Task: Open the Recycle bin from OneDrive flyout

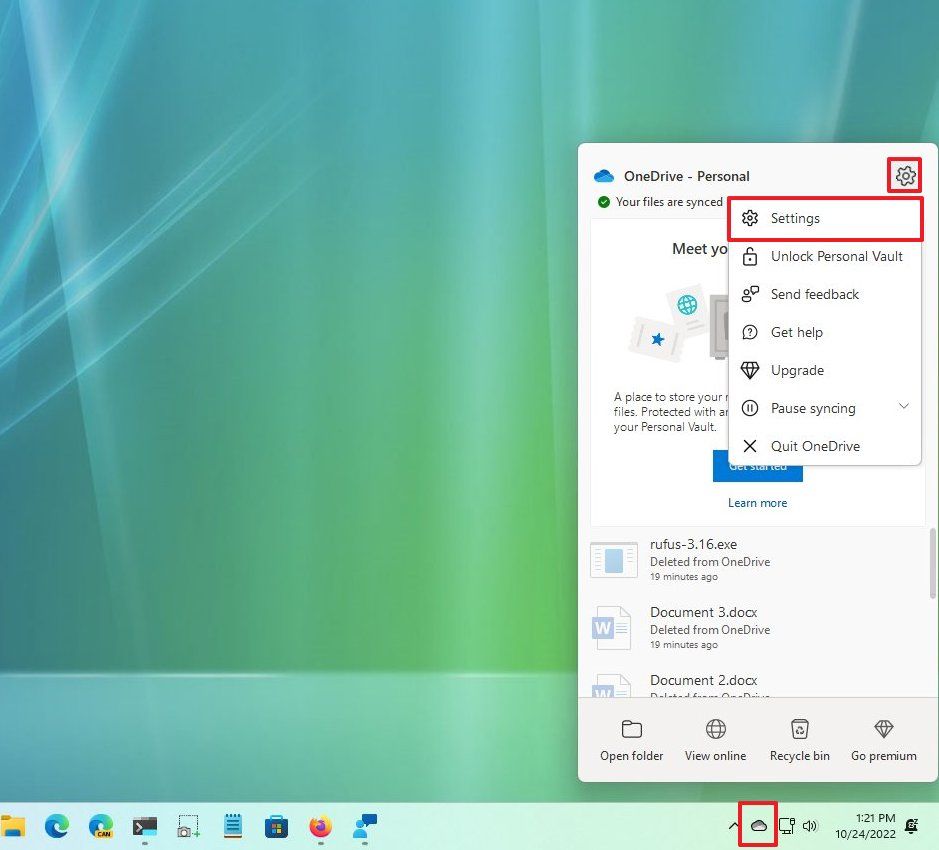Action: (x=799, y=737)
